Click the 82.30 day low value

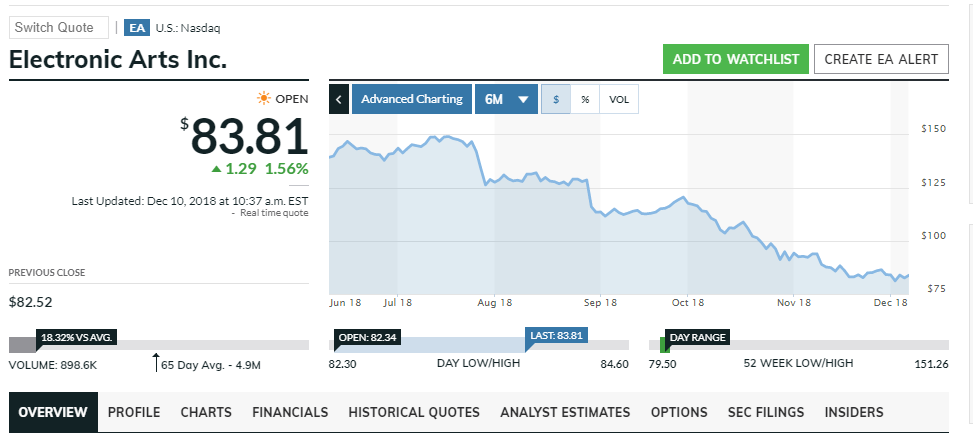click(343, 364)
